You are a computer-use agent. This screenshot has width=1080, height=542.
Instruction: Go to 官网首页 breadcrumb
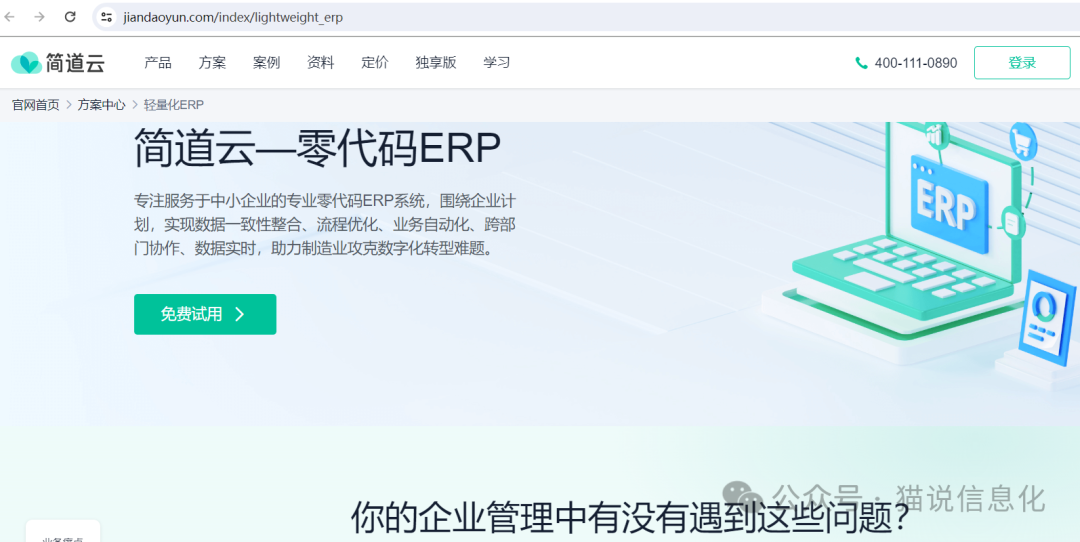click(36, 105)
